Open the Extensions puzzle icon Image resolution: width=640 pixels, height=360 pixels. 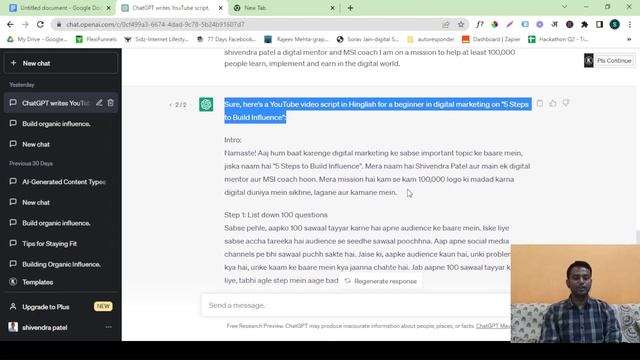point(584,24)
